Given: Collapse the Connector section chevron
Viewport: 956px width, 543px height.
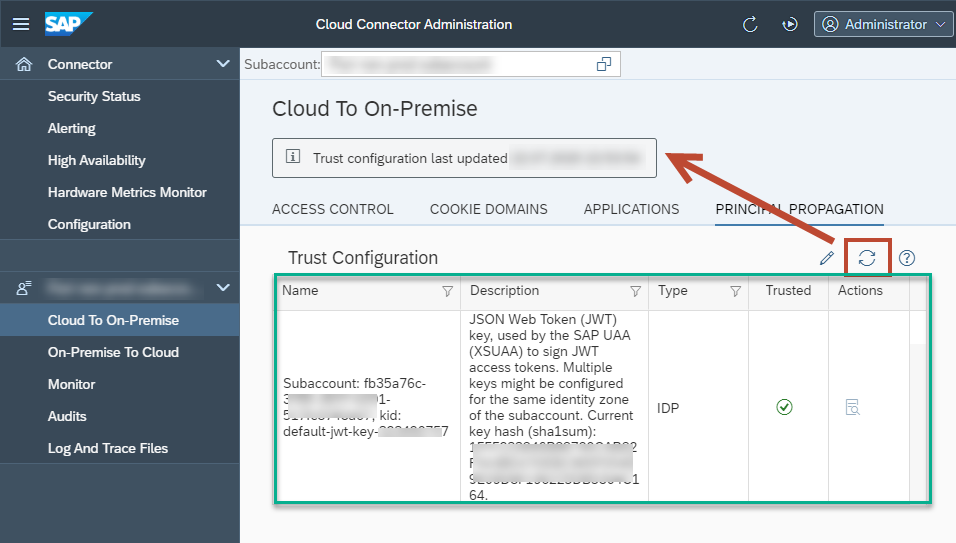Looking at the screenshot, I should [x=223, y=63].
